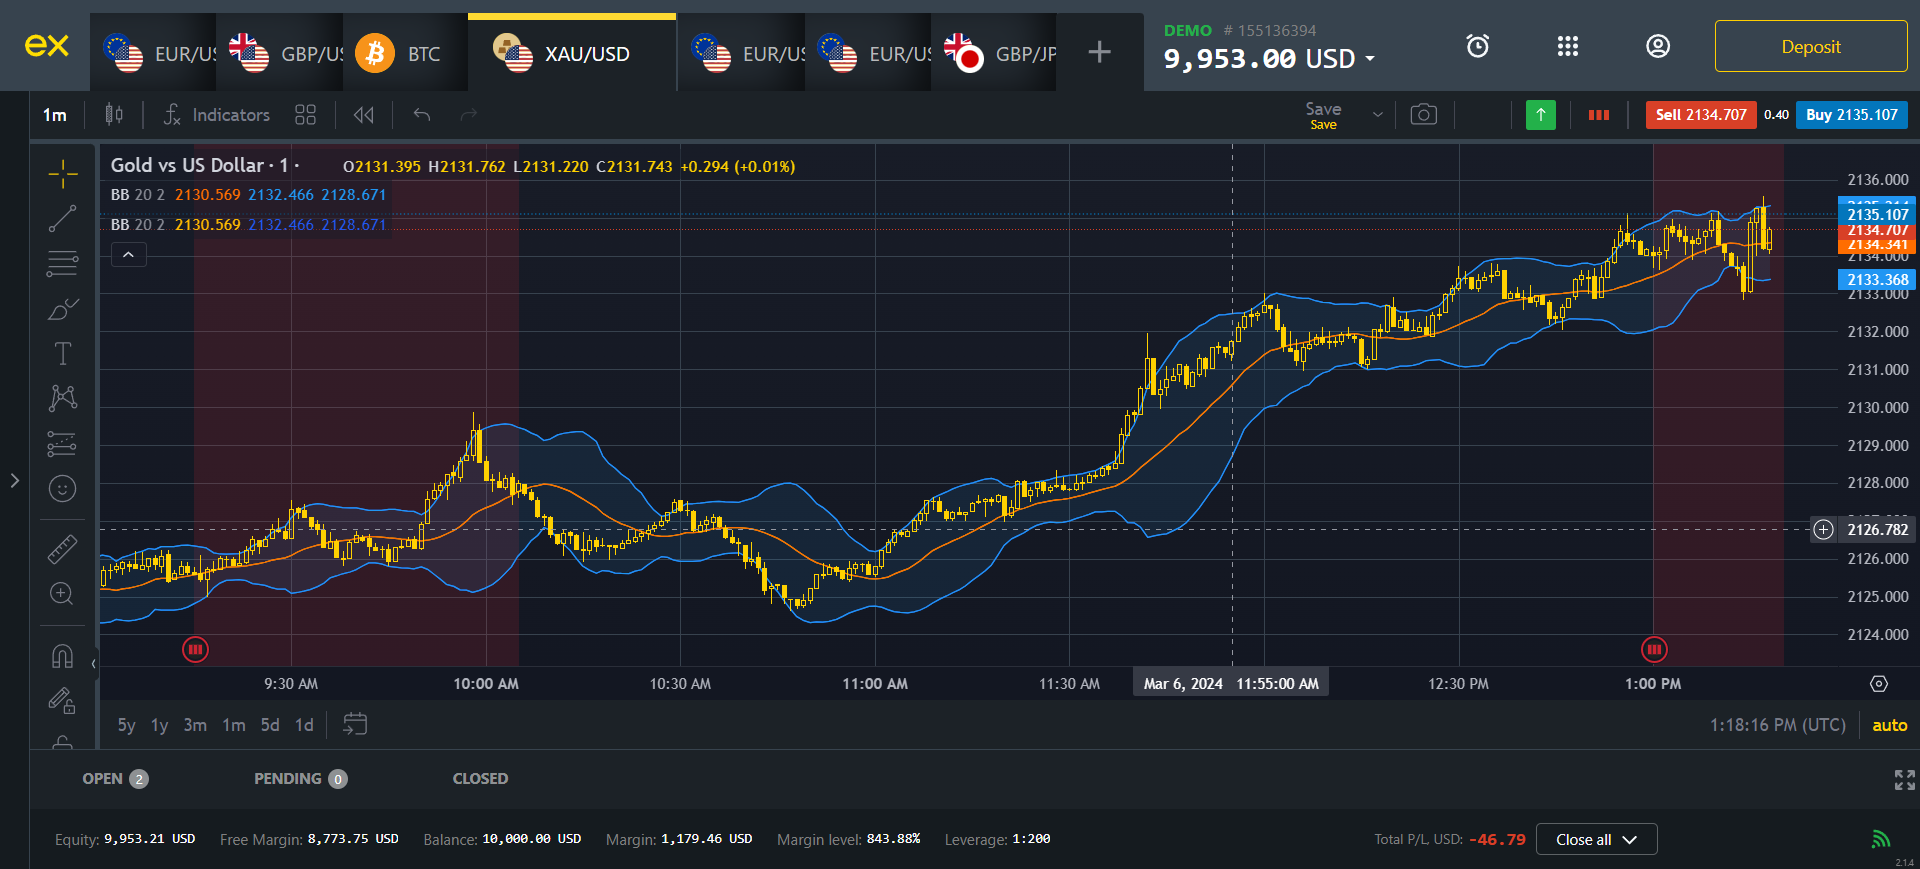Click the connection signal status icon
This screenshot has width=1920, height=869.
click(x=1881, y=839)
